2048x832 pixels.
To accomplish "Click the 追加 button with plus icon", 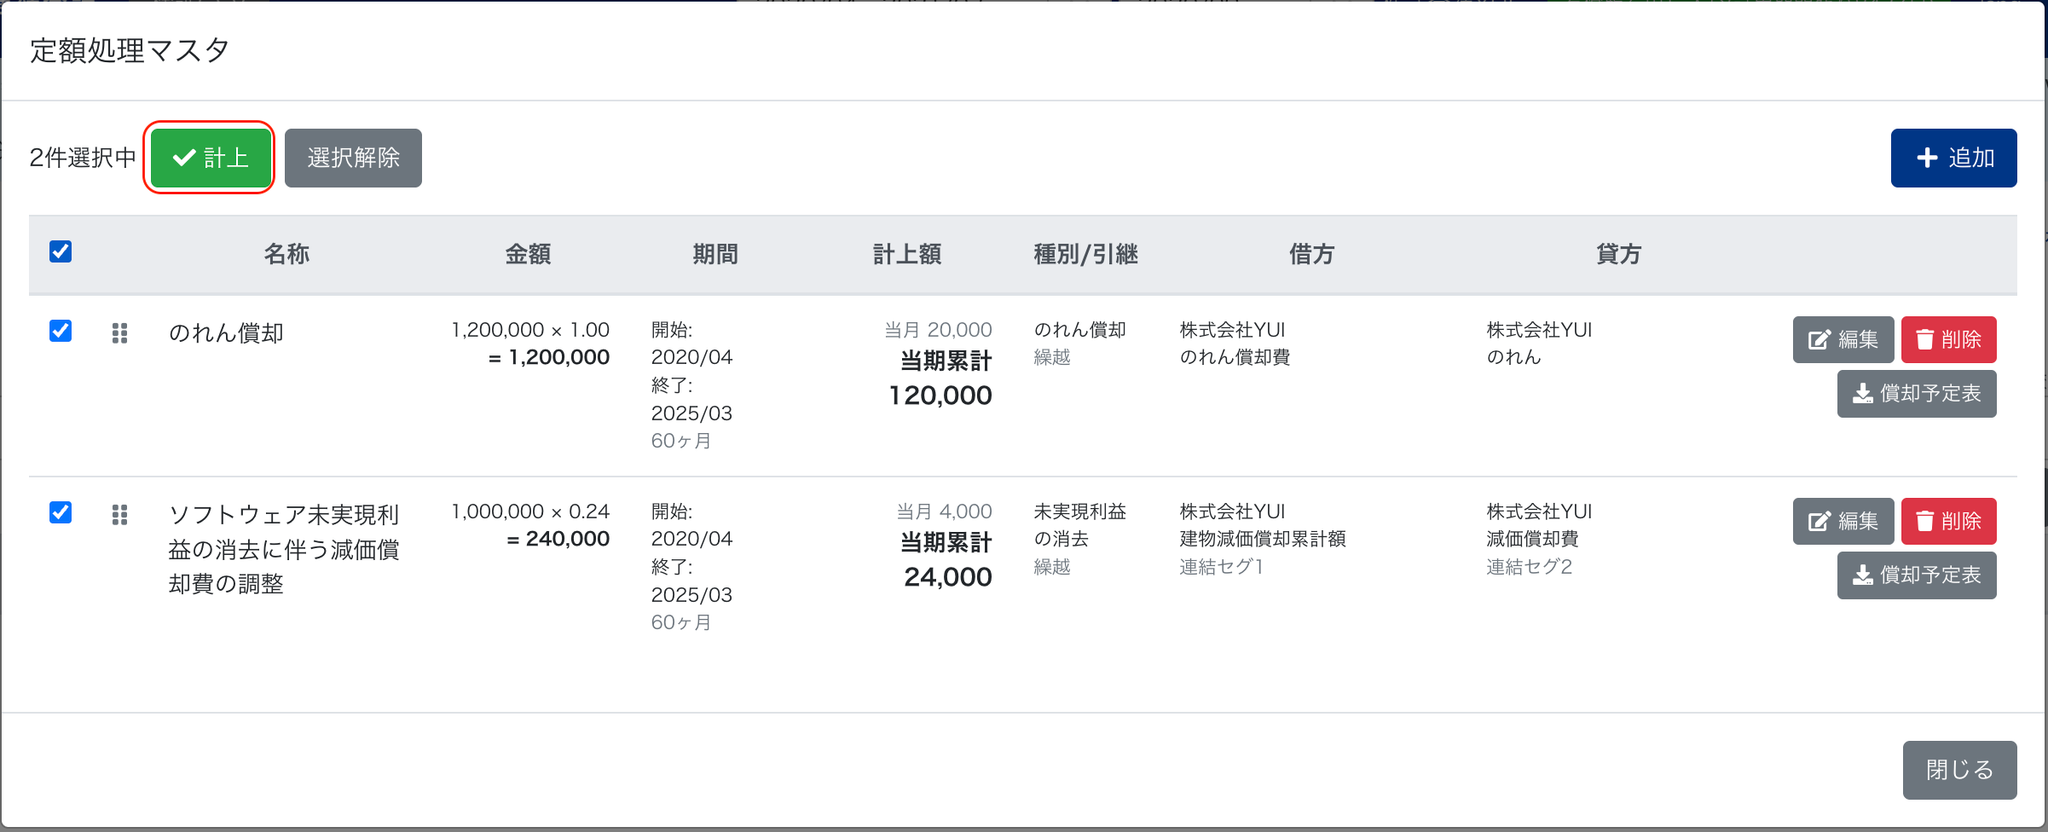I will tap(1952, 158).
